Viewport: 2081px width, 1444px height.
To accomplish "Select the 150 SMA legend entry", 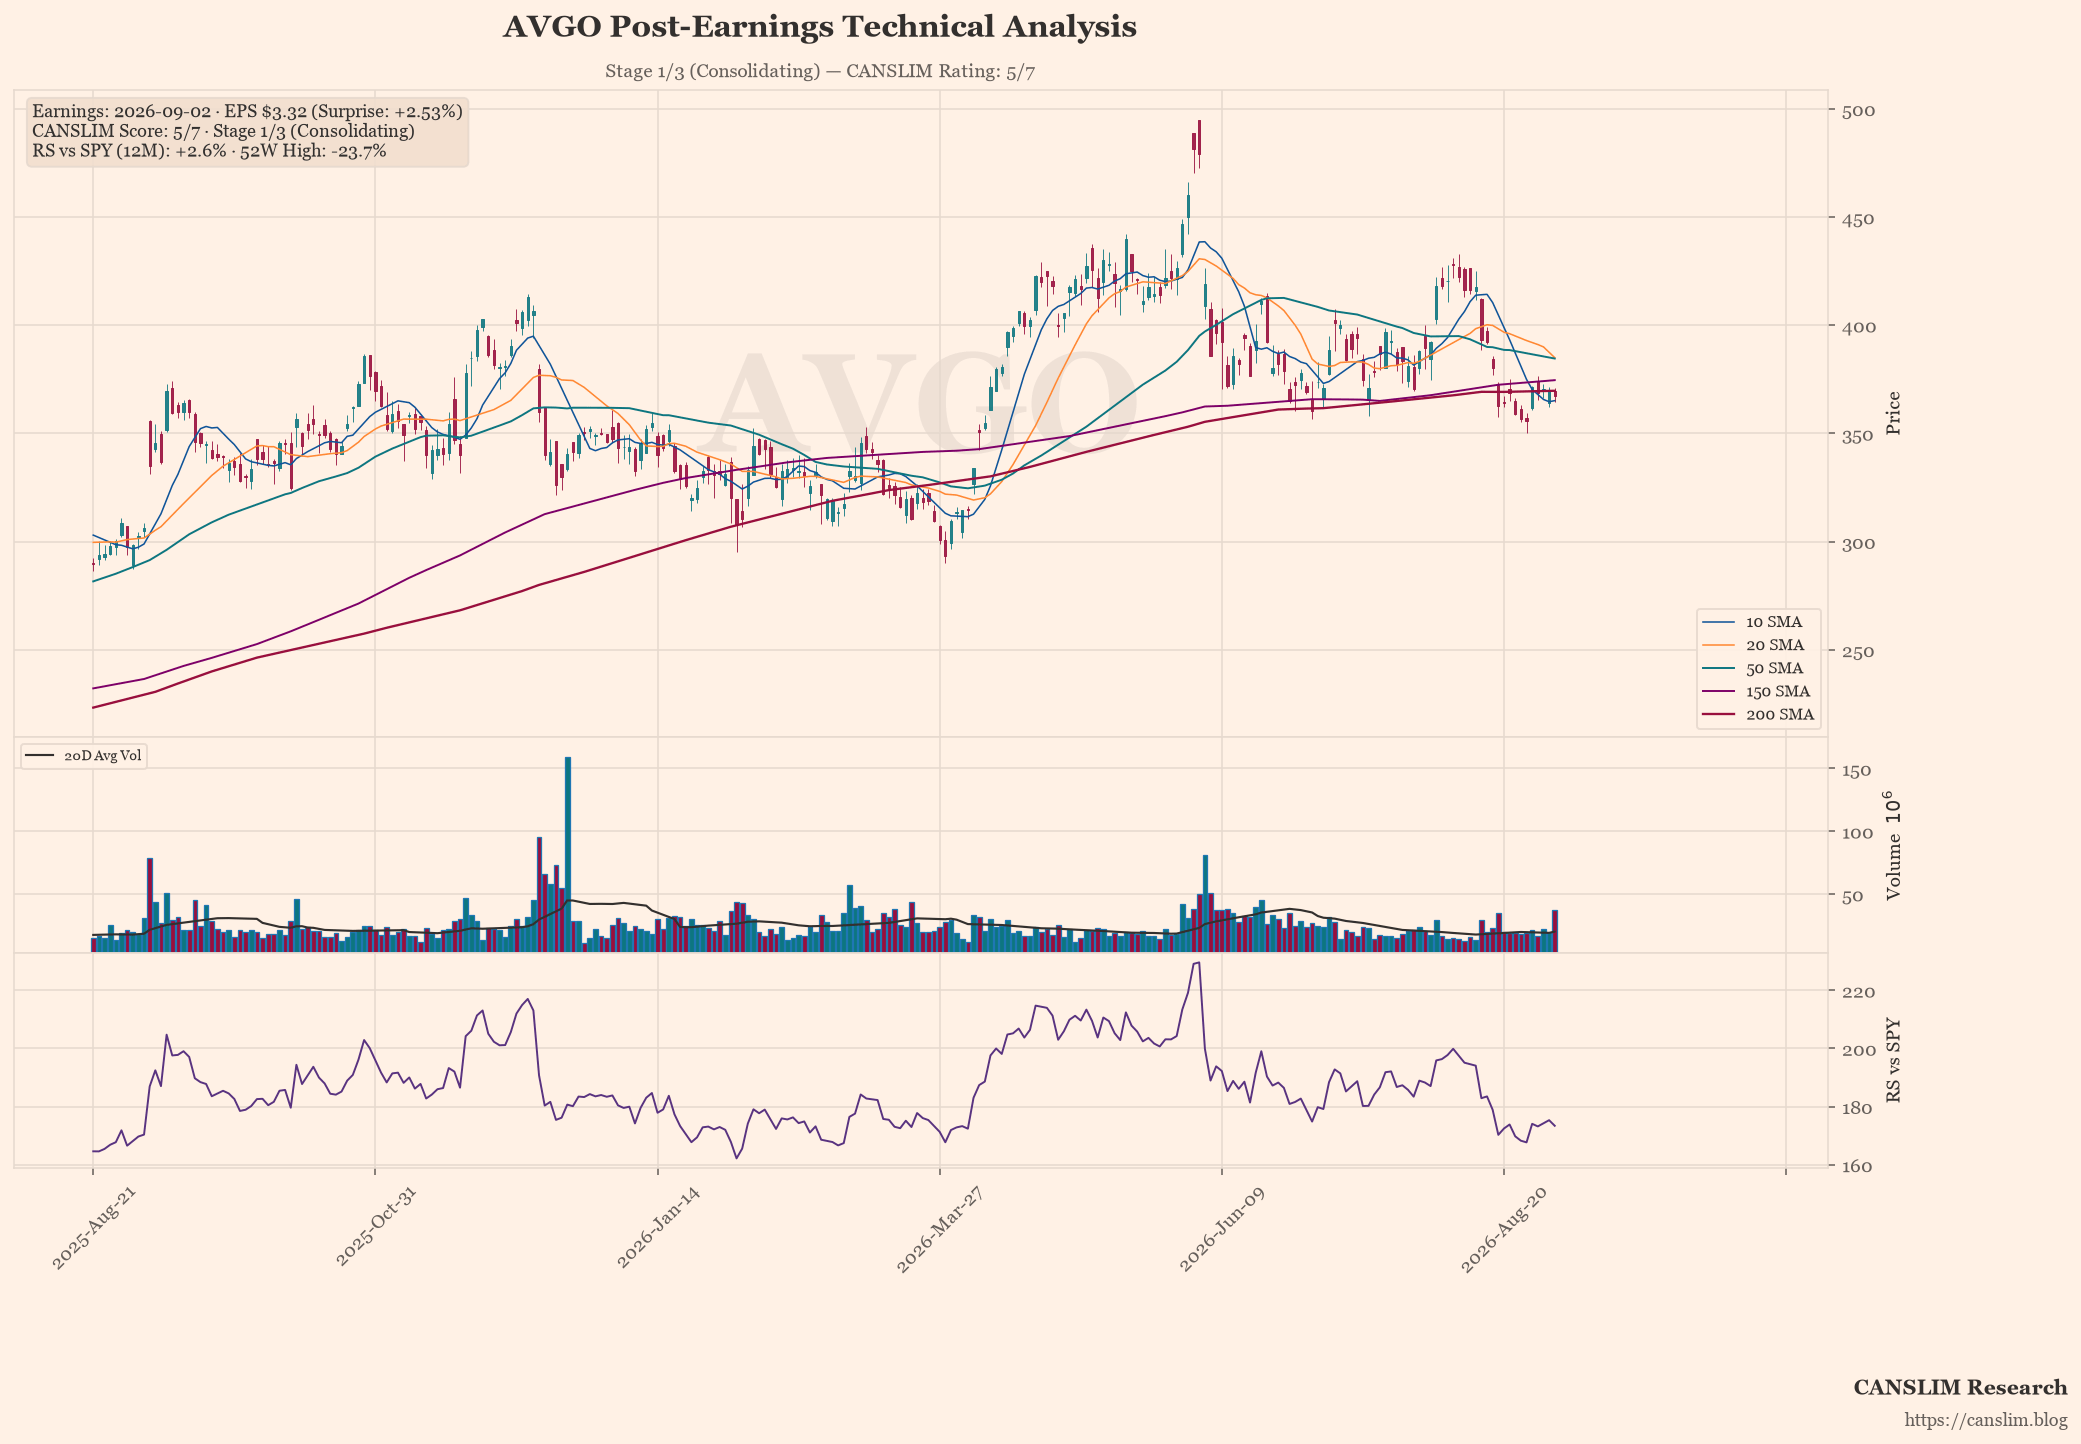I will coord(1759,691).
